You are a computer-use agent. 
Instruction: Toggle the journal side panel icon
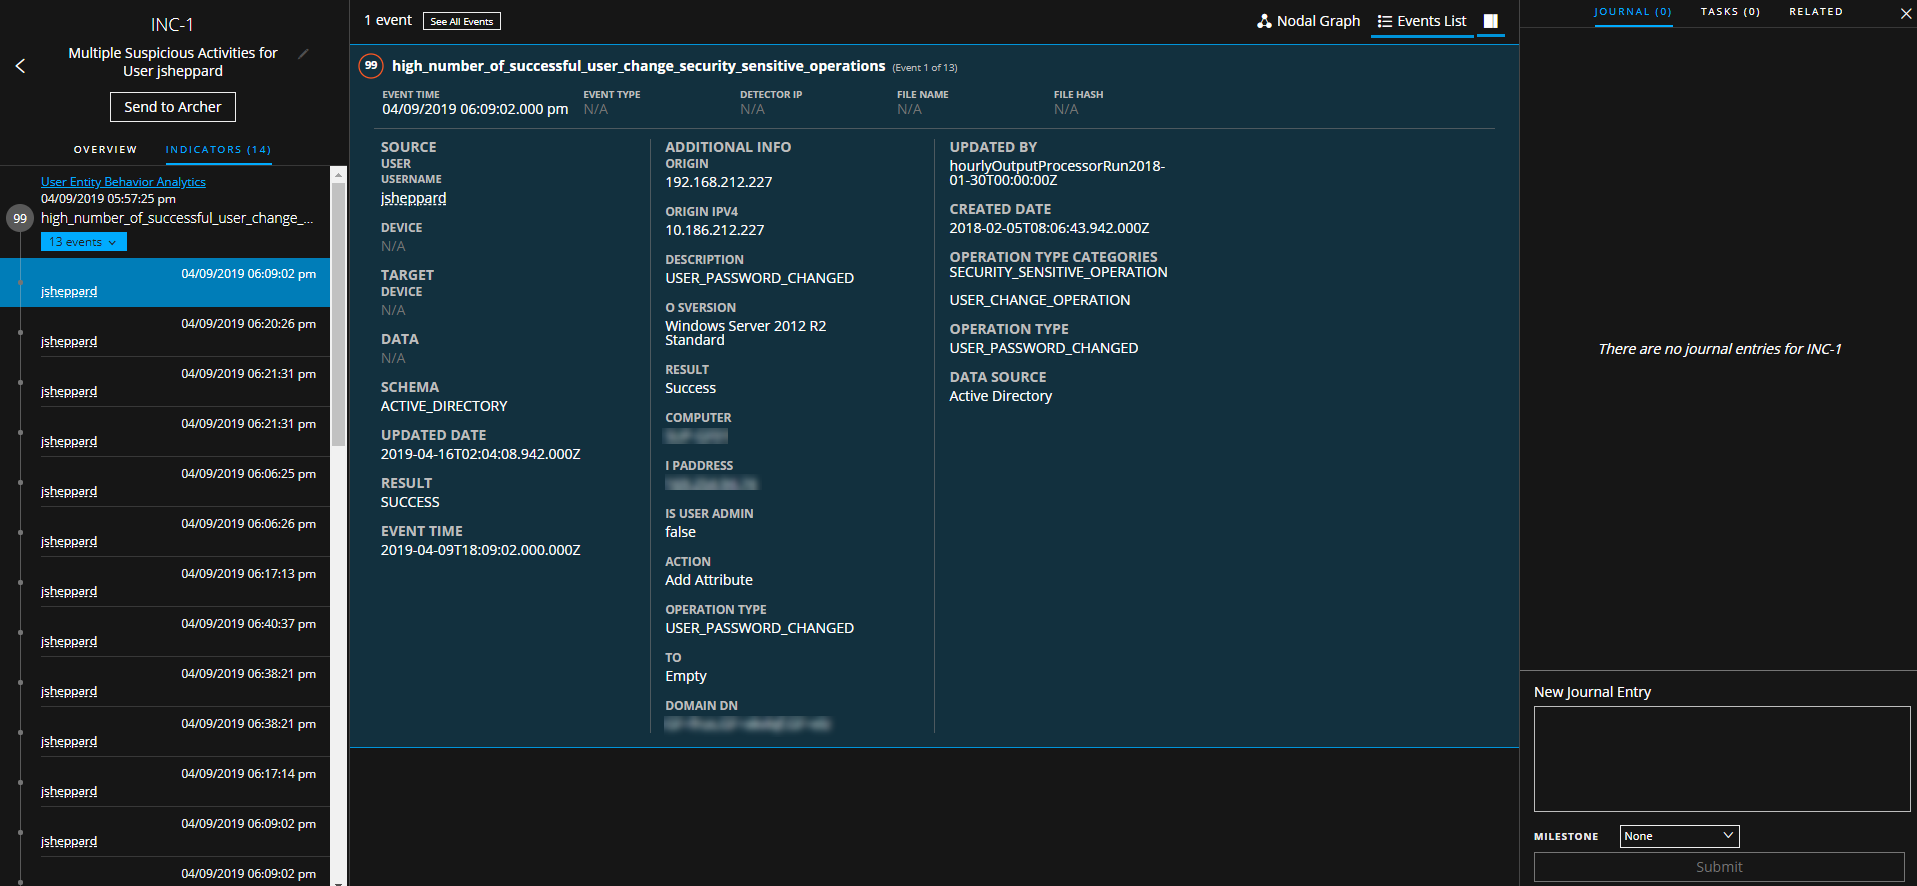click(1490, 21)
